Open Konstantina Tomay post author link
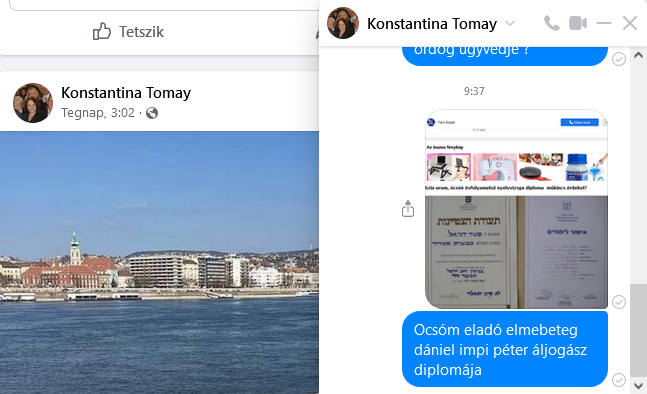The width and height of the screenshot is (647, 394). (126, 93)
